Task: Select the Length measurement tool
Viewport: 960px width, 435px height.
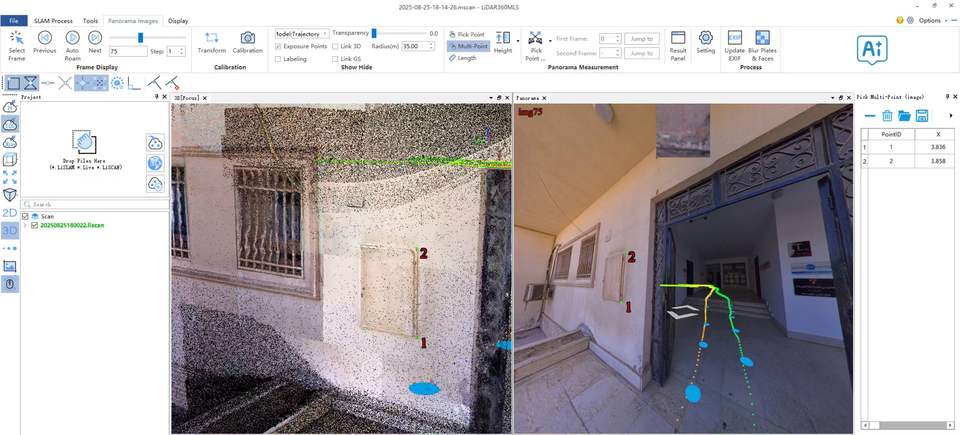Action: click(x=462, y=58)
